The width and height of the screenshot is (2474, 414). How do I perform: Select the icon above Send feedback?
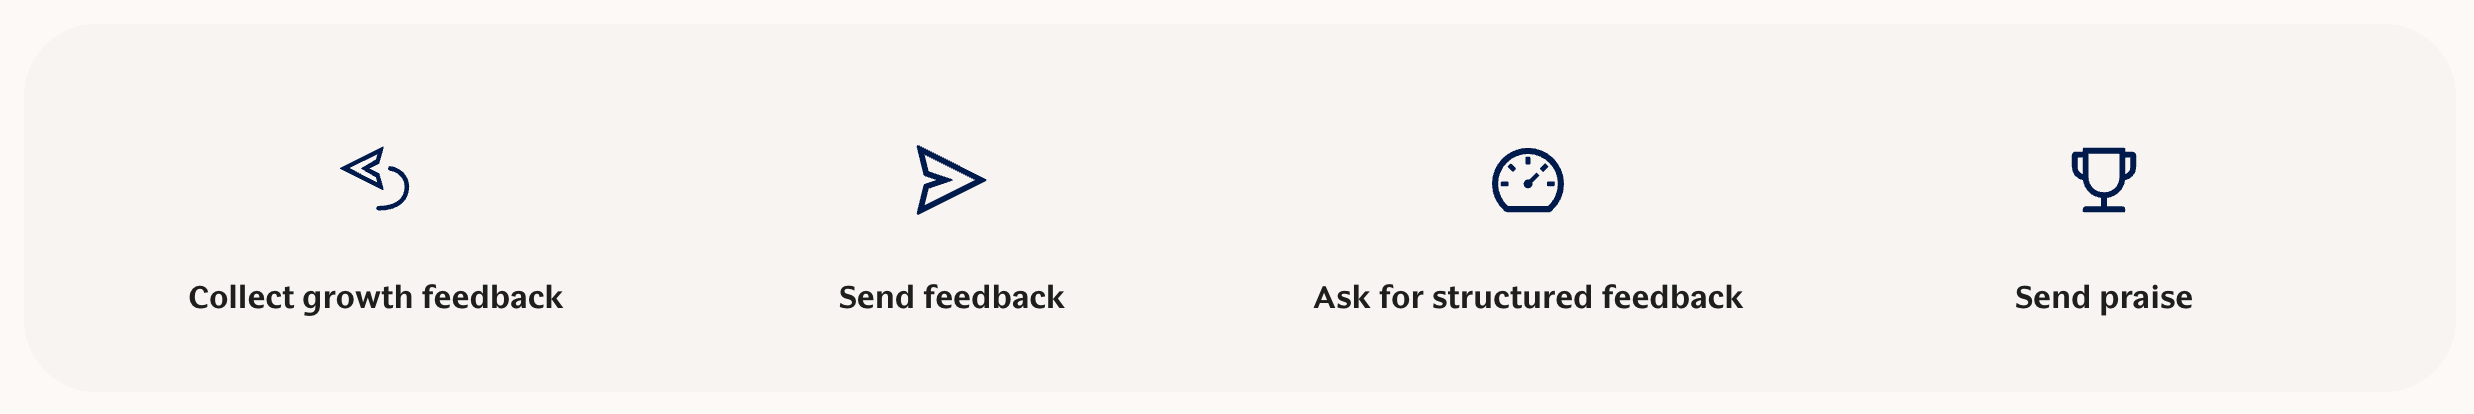point(950,180)
